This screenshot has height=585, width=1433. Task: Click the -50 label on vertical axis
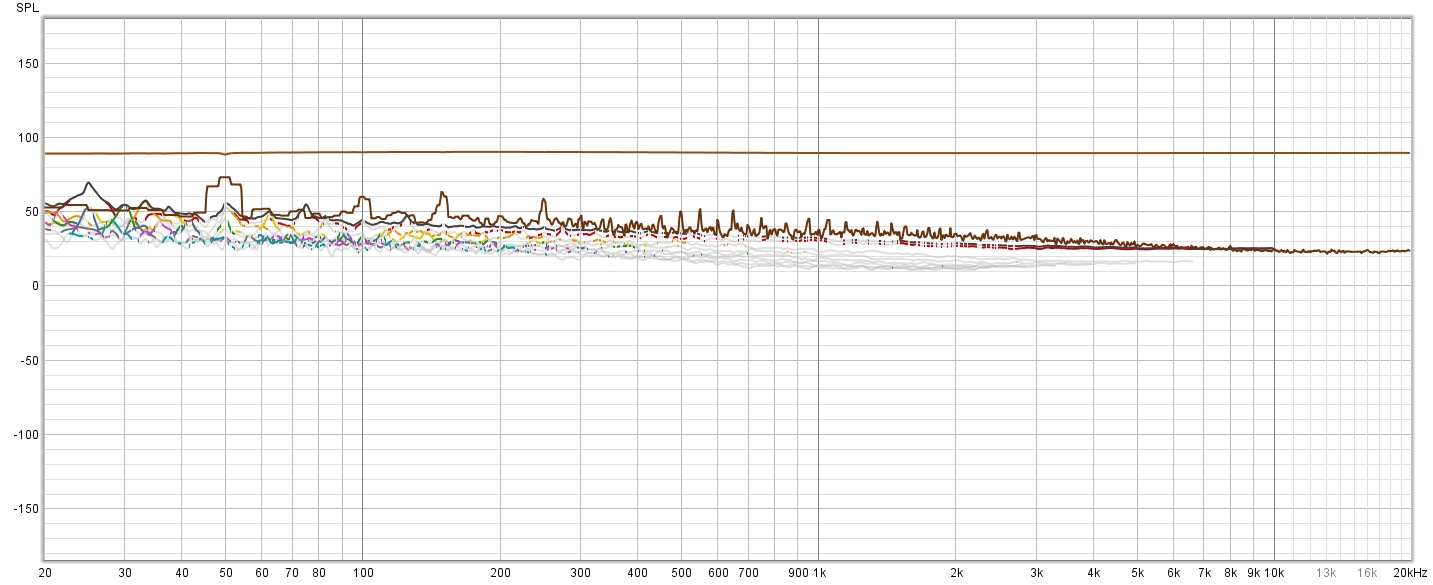click(x=30, y=360)
